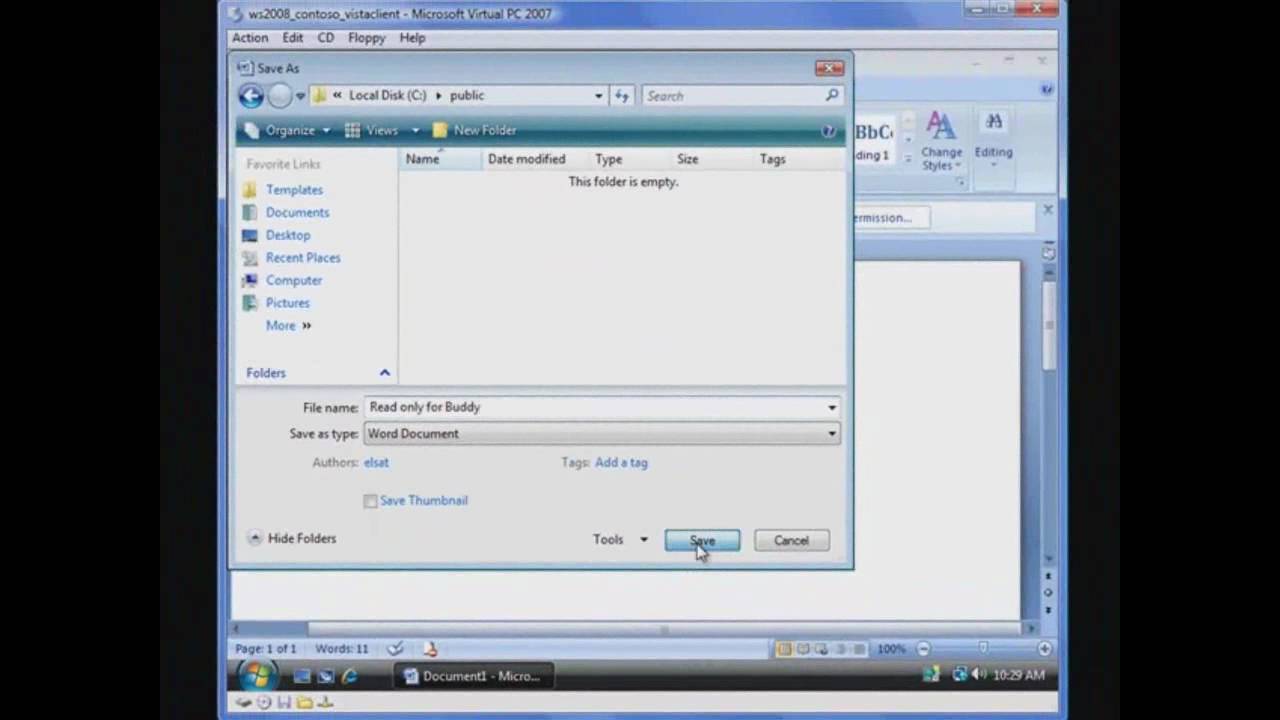Open the Organize menu
The image size is (1280, 720).
pos(288,131)
